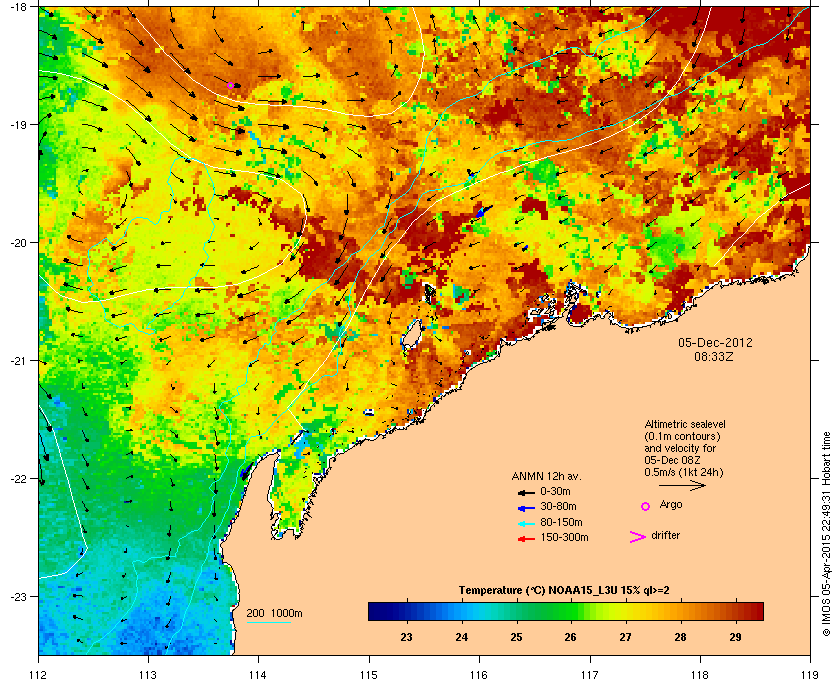Click the '30-80m' depth label
This screenshot has height=680, width=840.
point(558,506)
